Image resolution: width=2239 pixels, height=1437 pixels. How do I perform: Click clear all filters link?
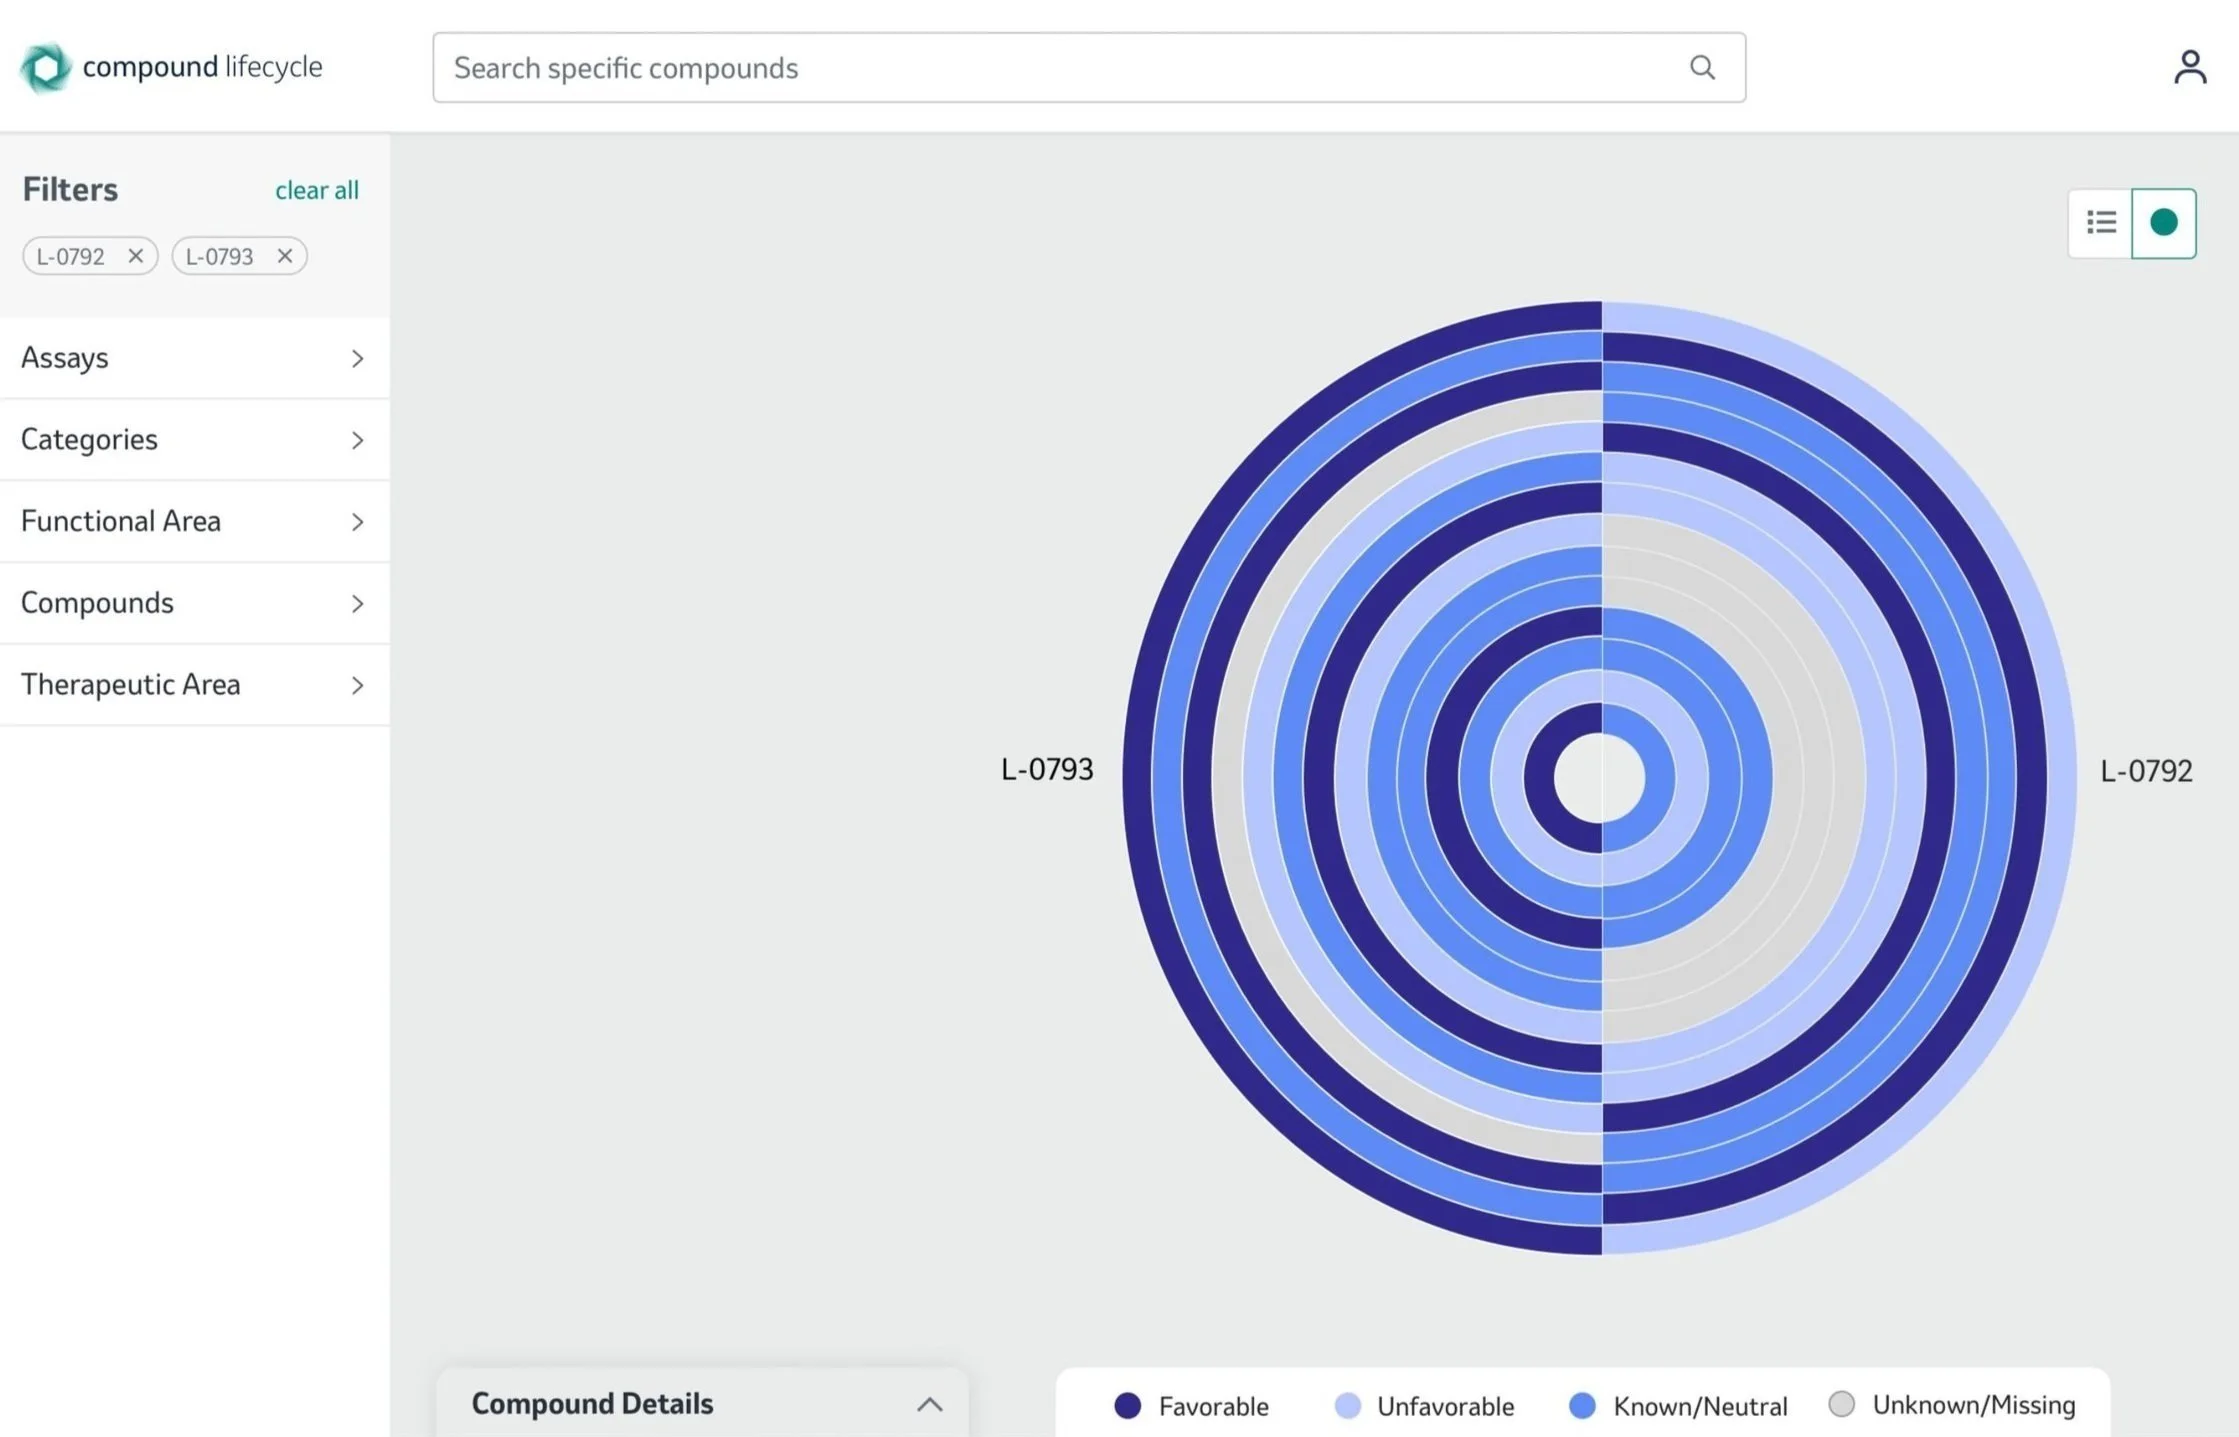coord(316,190)
